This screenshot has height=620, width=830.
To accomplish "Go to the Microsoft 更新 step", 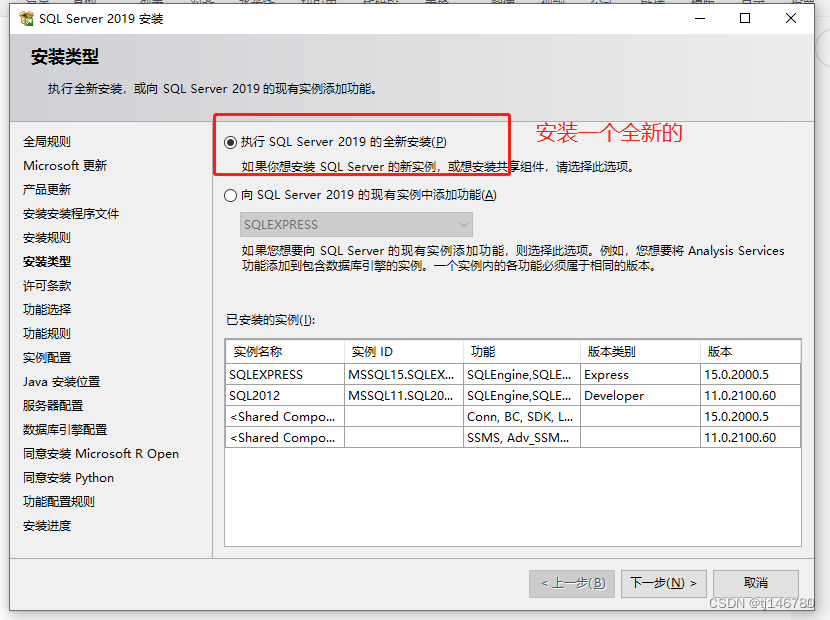I will (x=65, y=166).
